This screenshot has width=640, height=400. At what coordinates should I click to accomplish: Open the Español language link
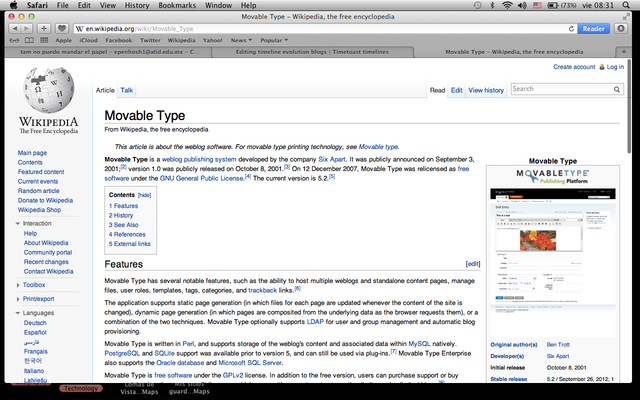pyautogui.click(x=35, y=333)
